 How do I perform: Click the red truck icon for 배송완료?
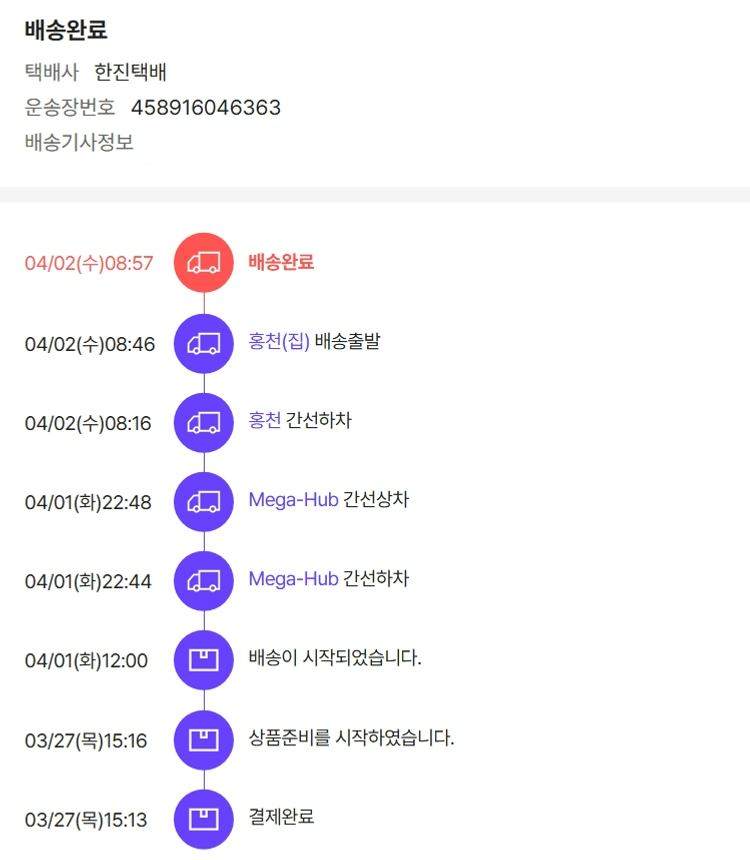[203, 263]
